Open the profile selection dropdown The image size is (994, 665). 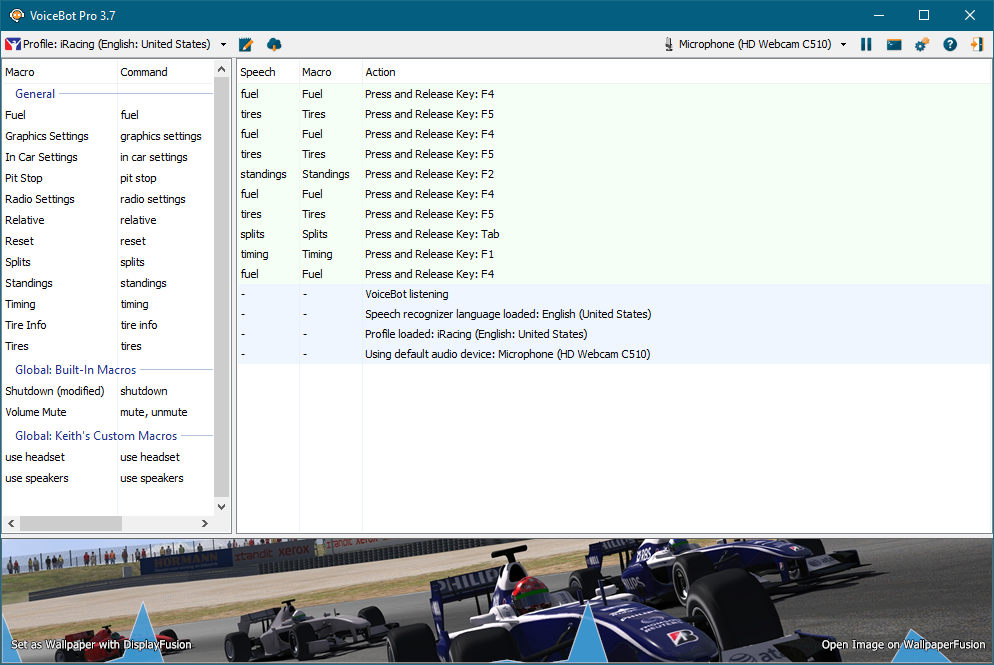223,45
